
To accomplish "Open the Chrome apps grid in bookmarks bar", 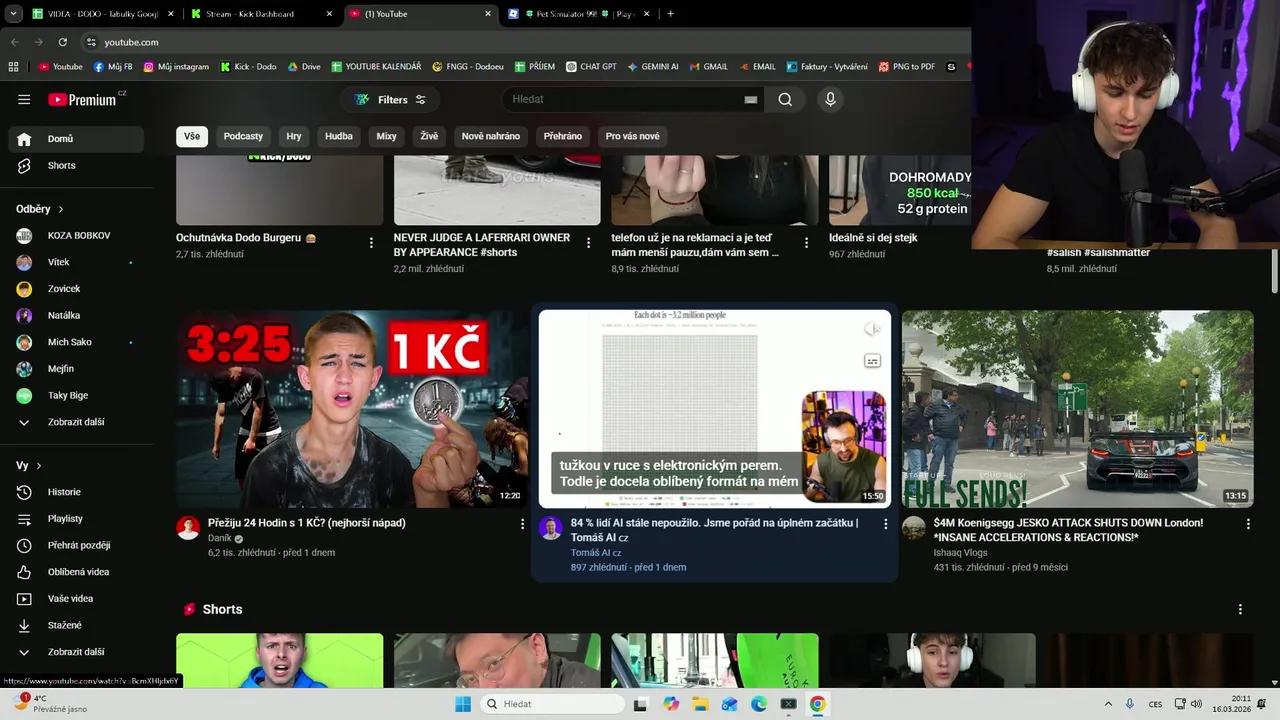I will [x=13, y=67].
